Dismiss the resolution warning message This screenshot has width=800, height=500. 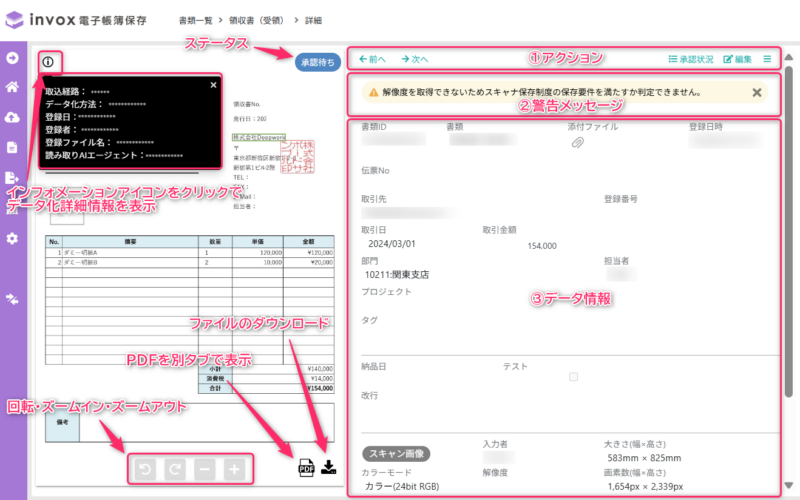click(x=757, y=92)
